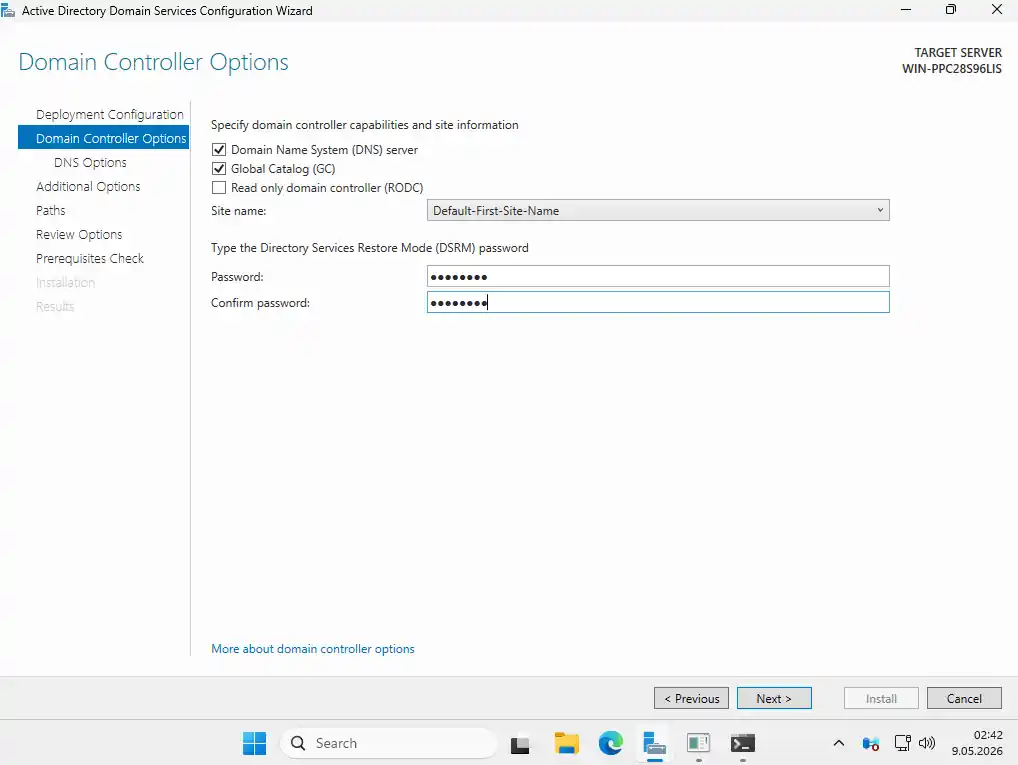Focus the Confirm password field
The height and width of the screenshot is (765, 1018).
658,302
